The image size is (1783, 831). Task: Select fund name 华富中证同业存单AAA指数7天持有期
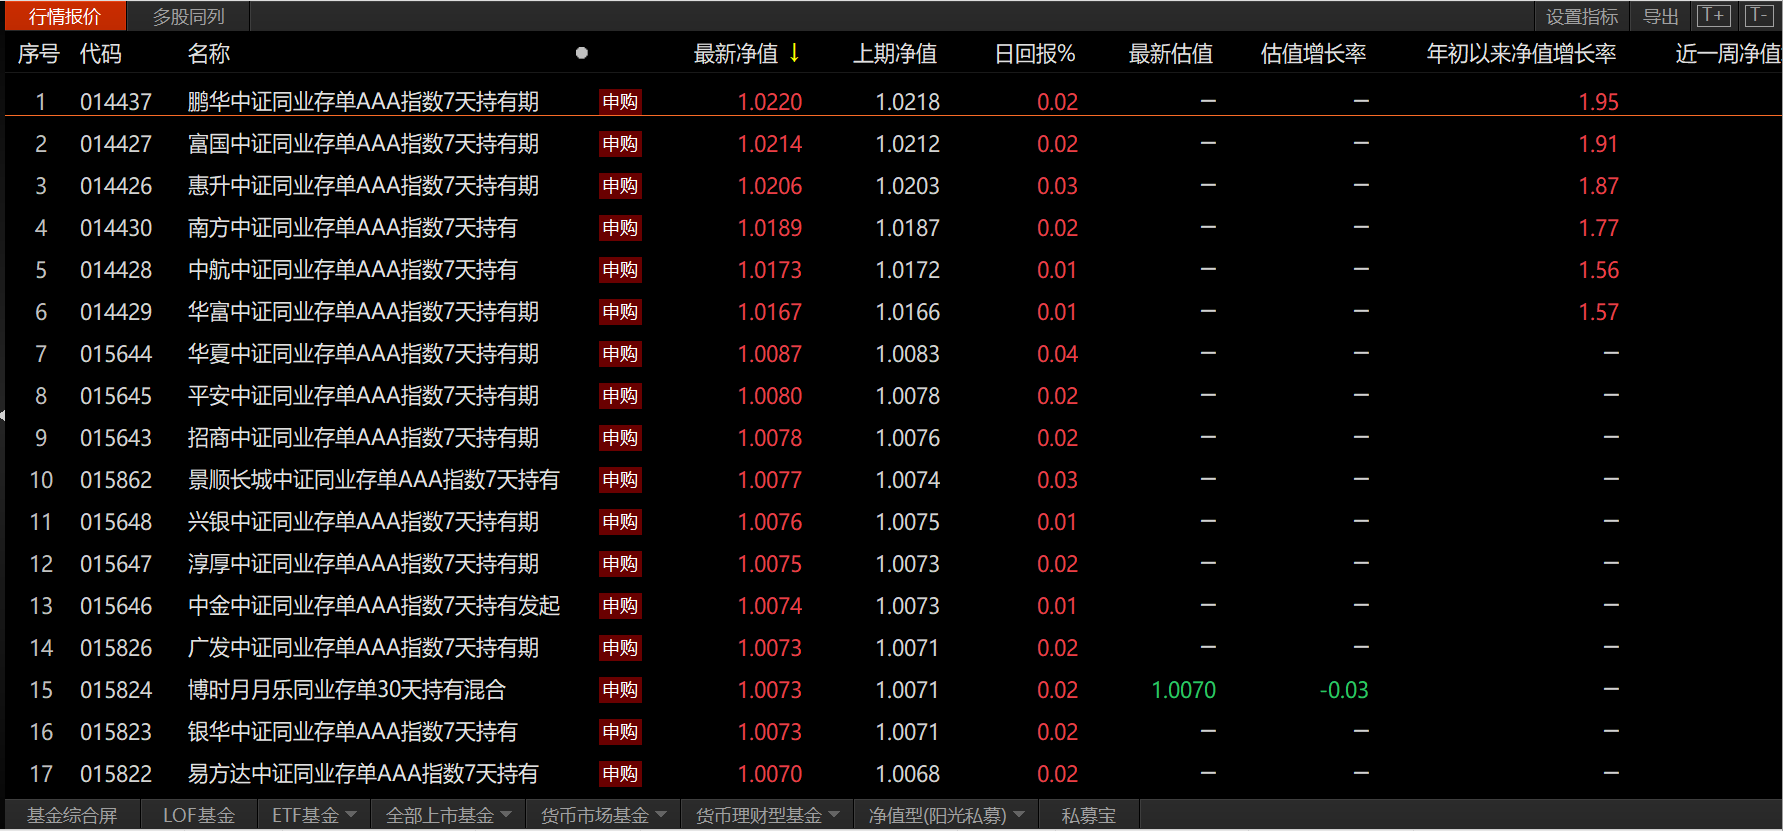tap(364, 312)
